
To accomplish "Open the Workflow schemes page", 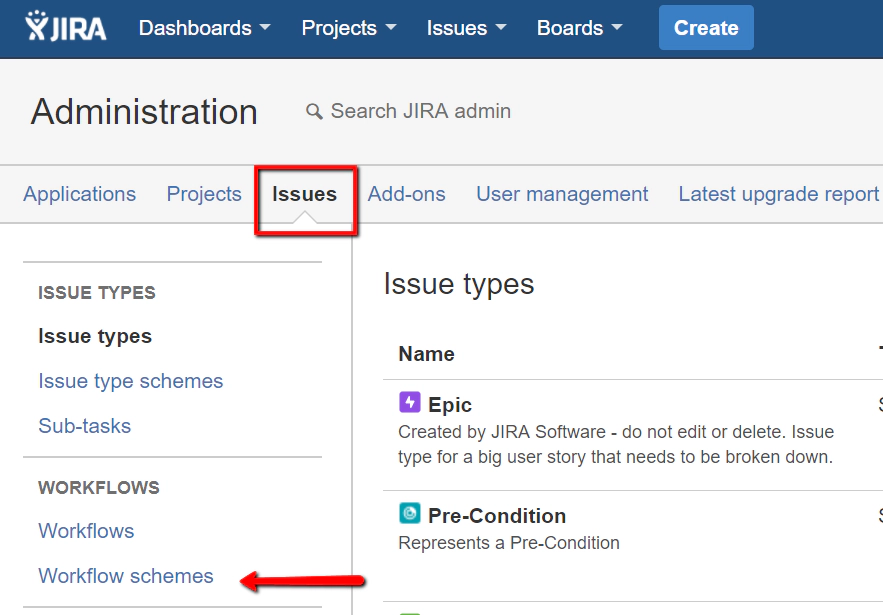I will 125,576.
